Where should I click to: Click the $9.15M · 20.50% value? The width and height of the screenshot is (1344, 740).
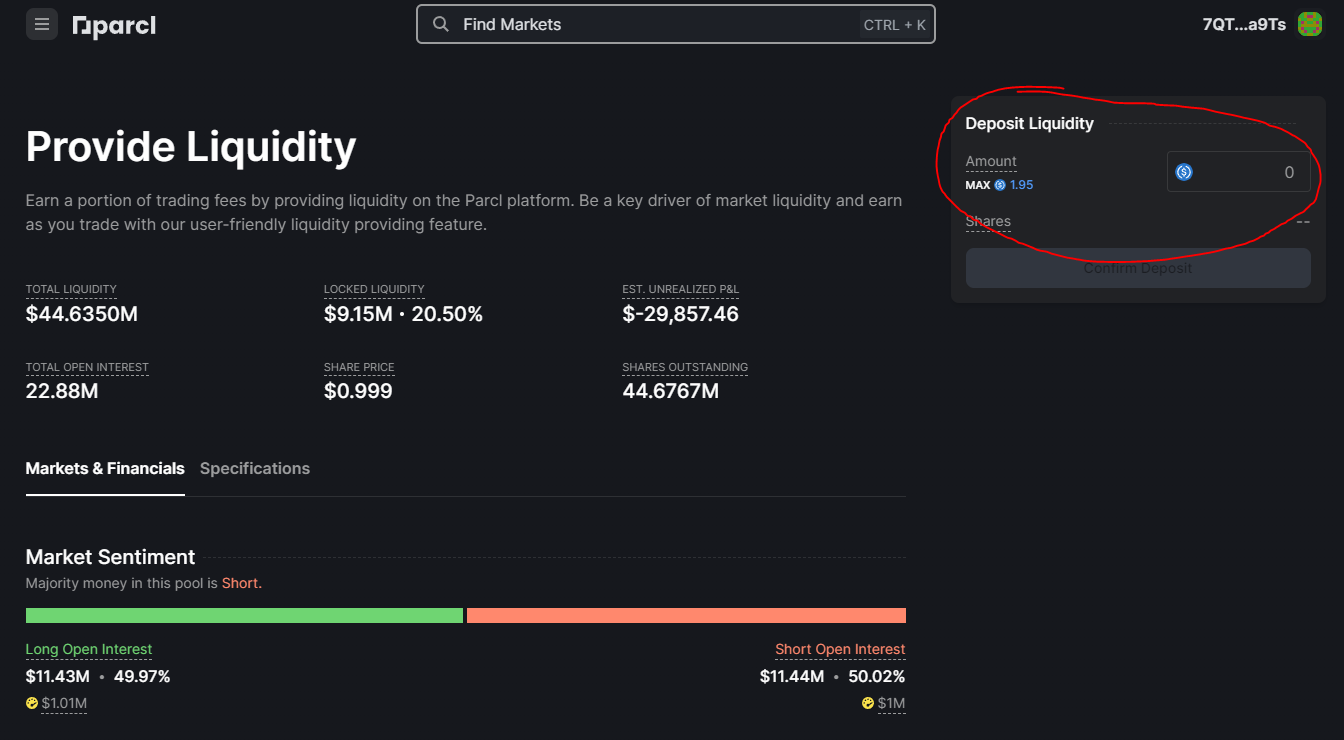403,314
